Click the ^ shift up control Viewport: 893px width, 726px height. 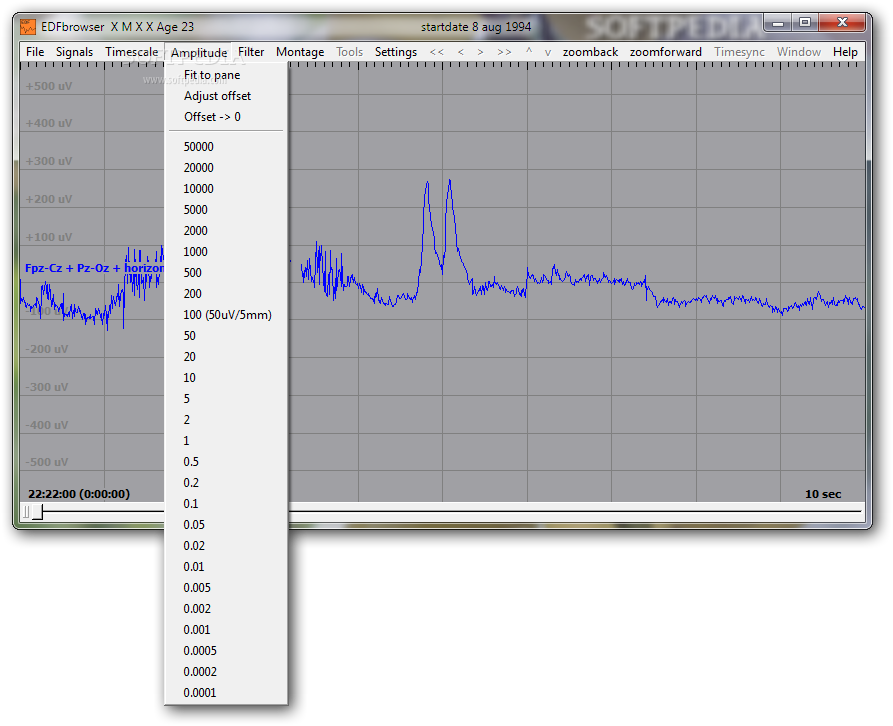(529, 52)
